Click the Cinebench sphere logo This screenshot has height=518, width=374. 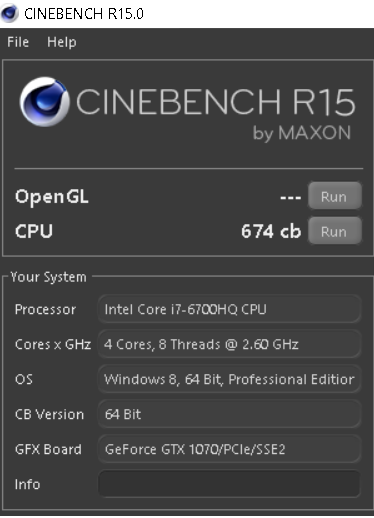(45, 102)
